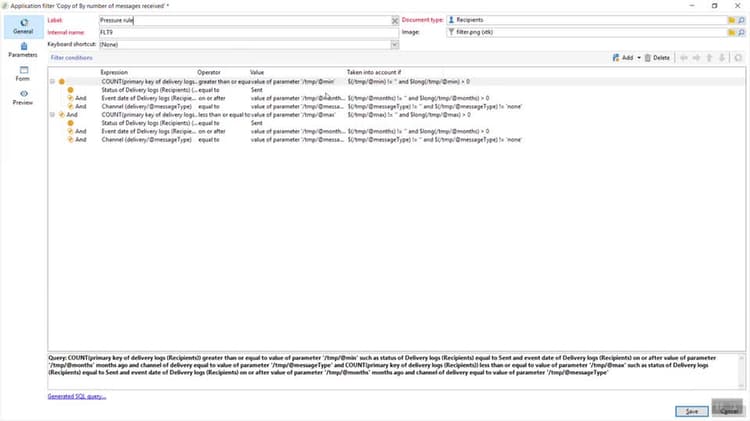Select the last Channel (delivery/@messageType) row
This screenshot has height=421, width=750.
pyautogui.click(x=396, y=140)
